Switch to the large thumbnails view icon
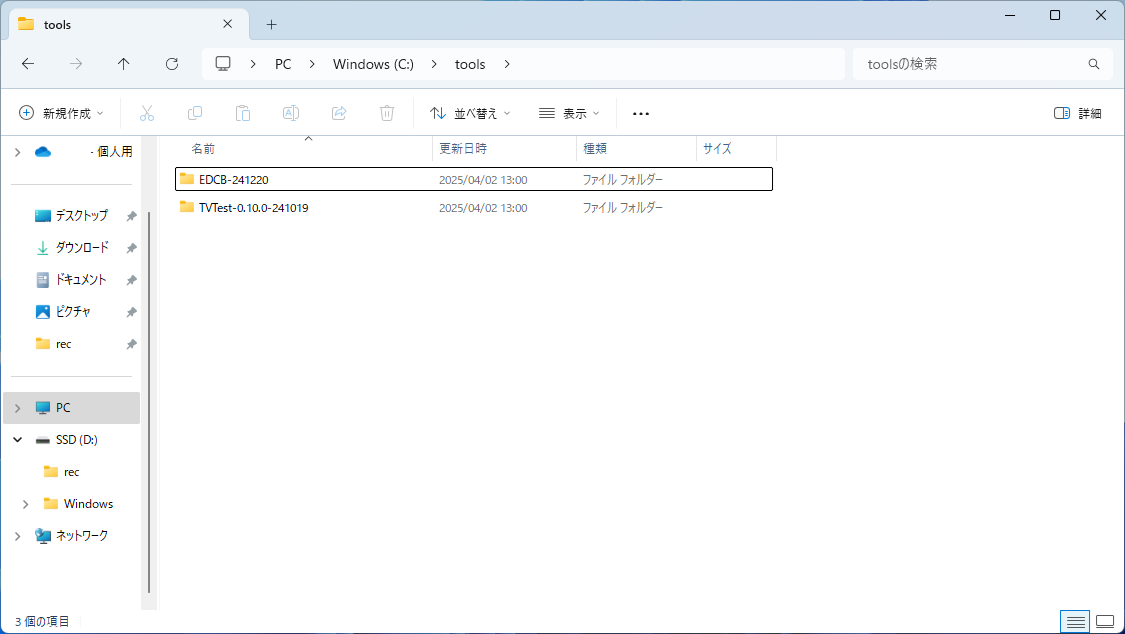 click(x=1105, y=621)
